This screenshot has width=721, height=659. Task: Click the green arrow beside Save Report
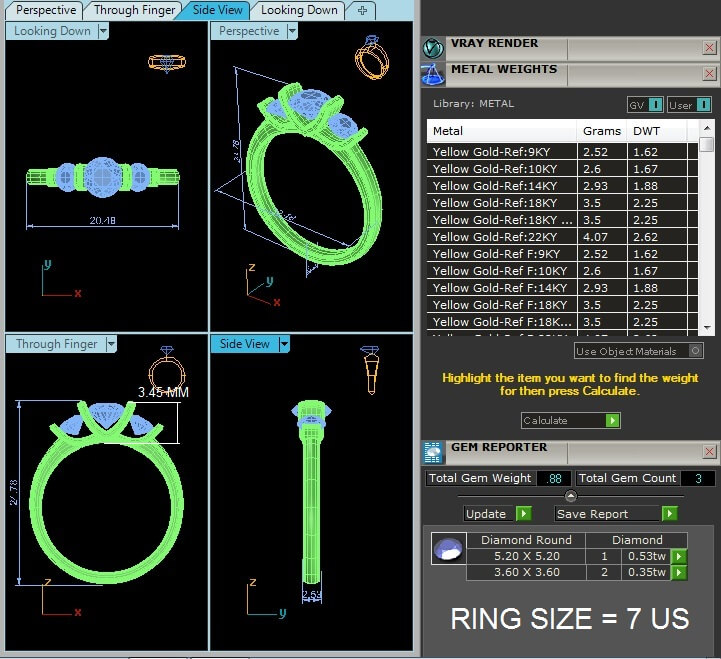click(x=669, y=514)
